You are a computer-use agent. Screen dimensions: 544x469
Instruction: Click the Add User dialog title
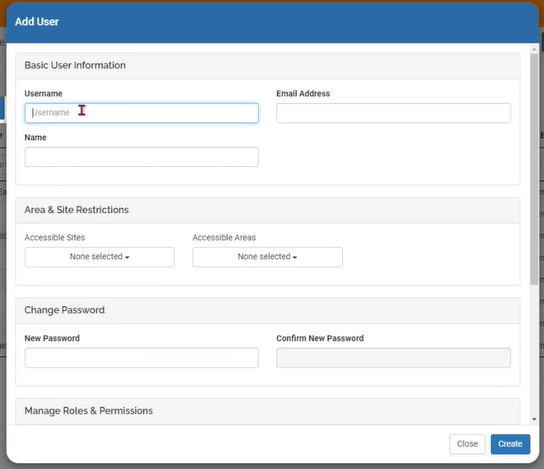click(x=37, y=22)
